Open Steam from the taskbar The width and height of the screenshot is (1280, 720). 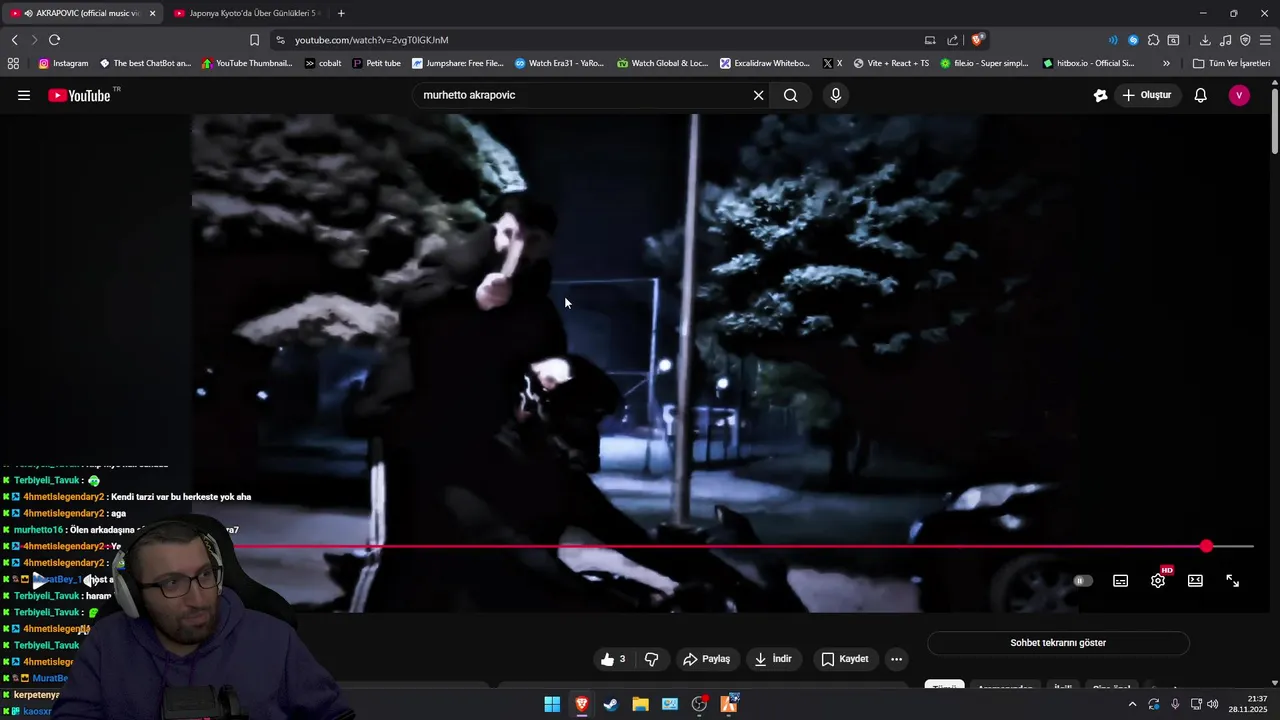pos(610,704)
